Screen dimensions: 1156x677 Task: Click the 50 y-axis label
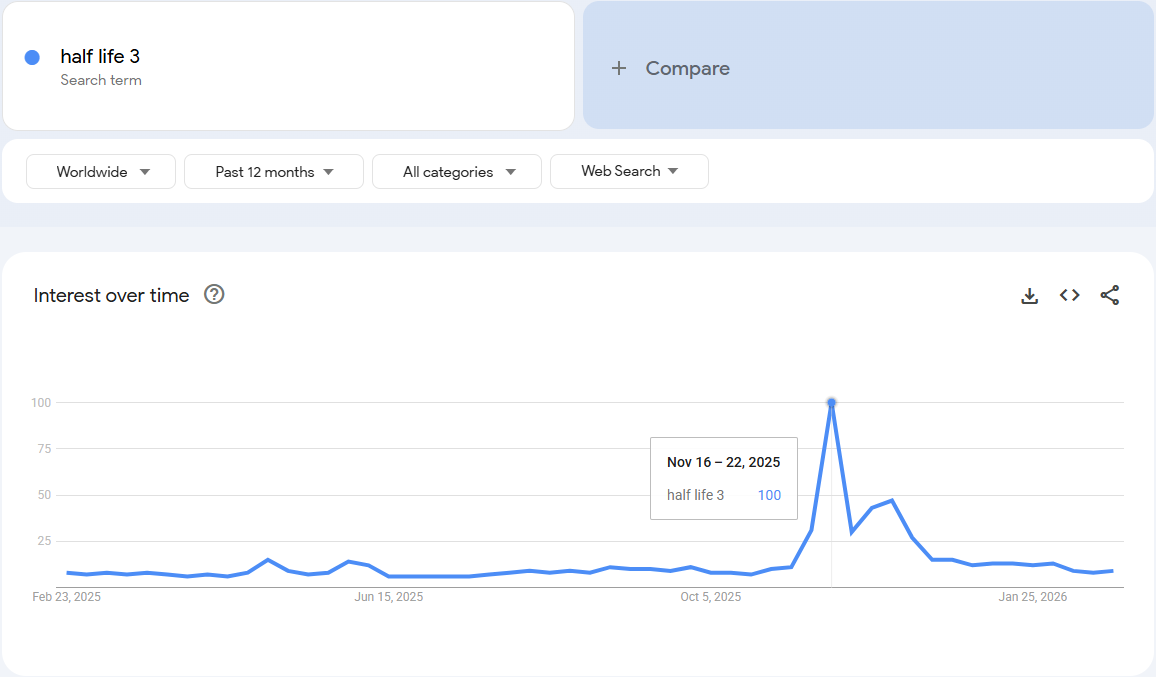point(44,495)
